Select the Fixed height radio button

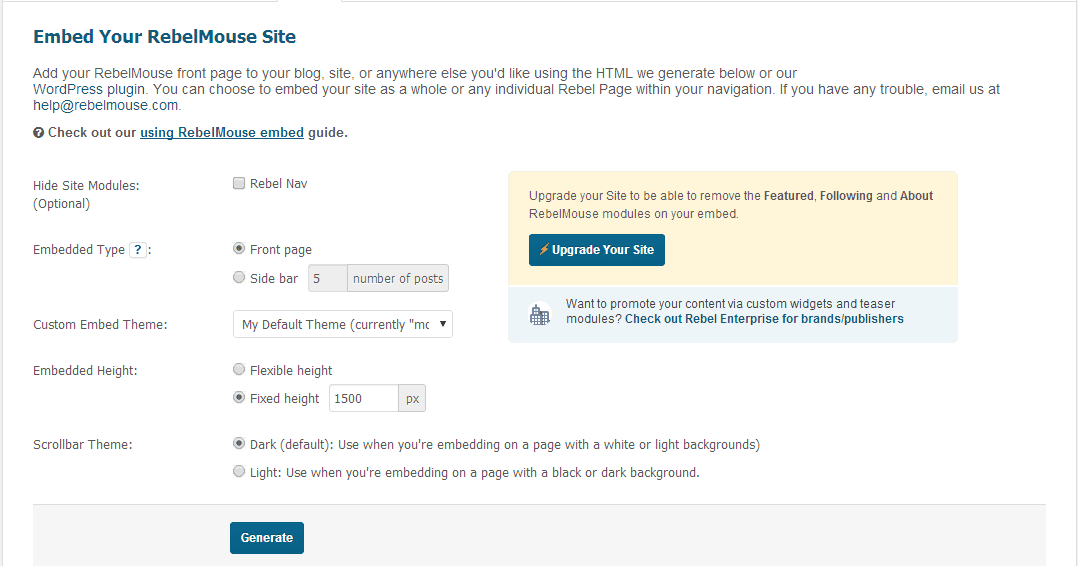pos(239,398)
